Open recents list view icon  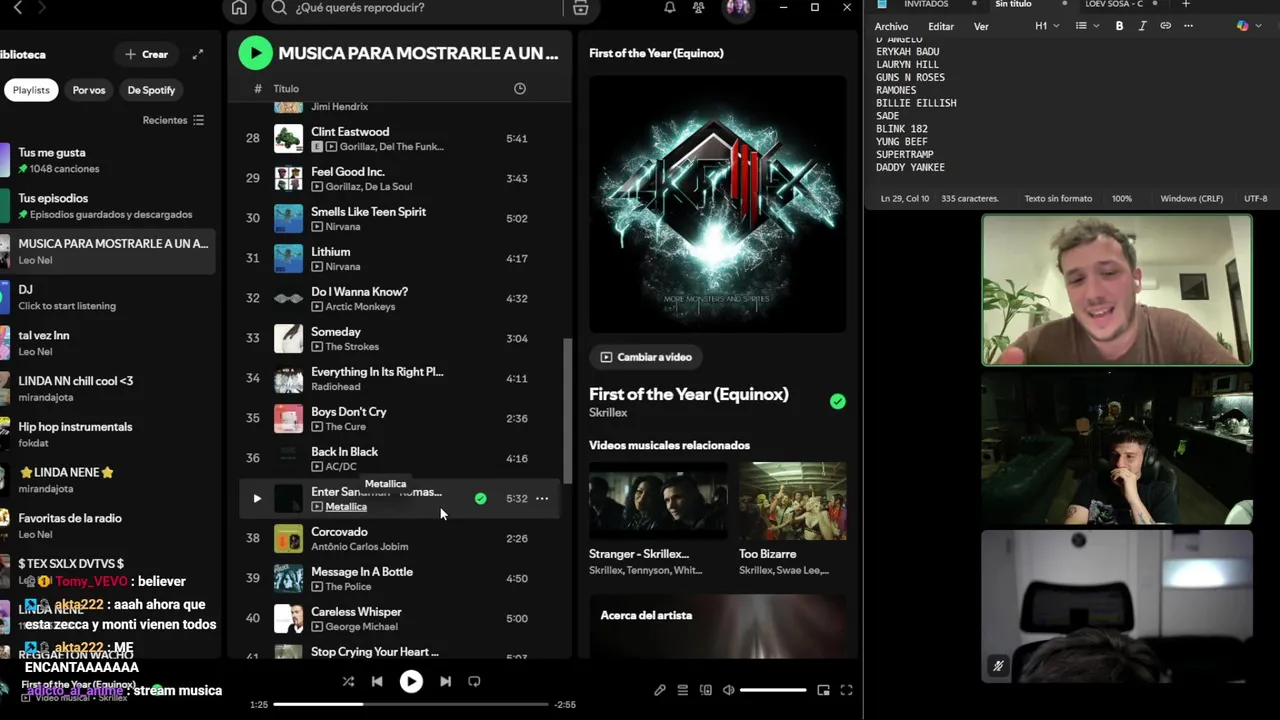(198, 120)
